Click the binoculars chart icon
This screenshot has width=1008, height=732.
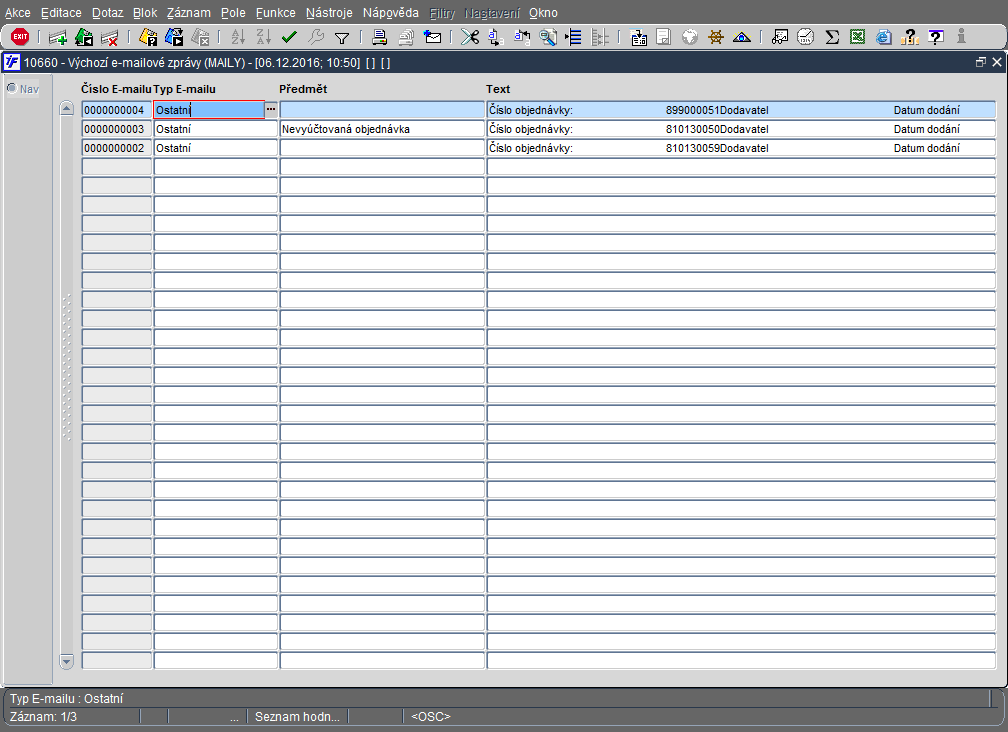coord(780,37)
